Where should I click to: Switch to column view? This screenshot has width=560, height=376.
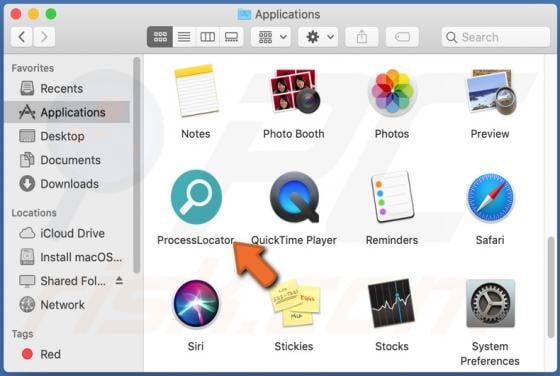(x=208, y=37)
